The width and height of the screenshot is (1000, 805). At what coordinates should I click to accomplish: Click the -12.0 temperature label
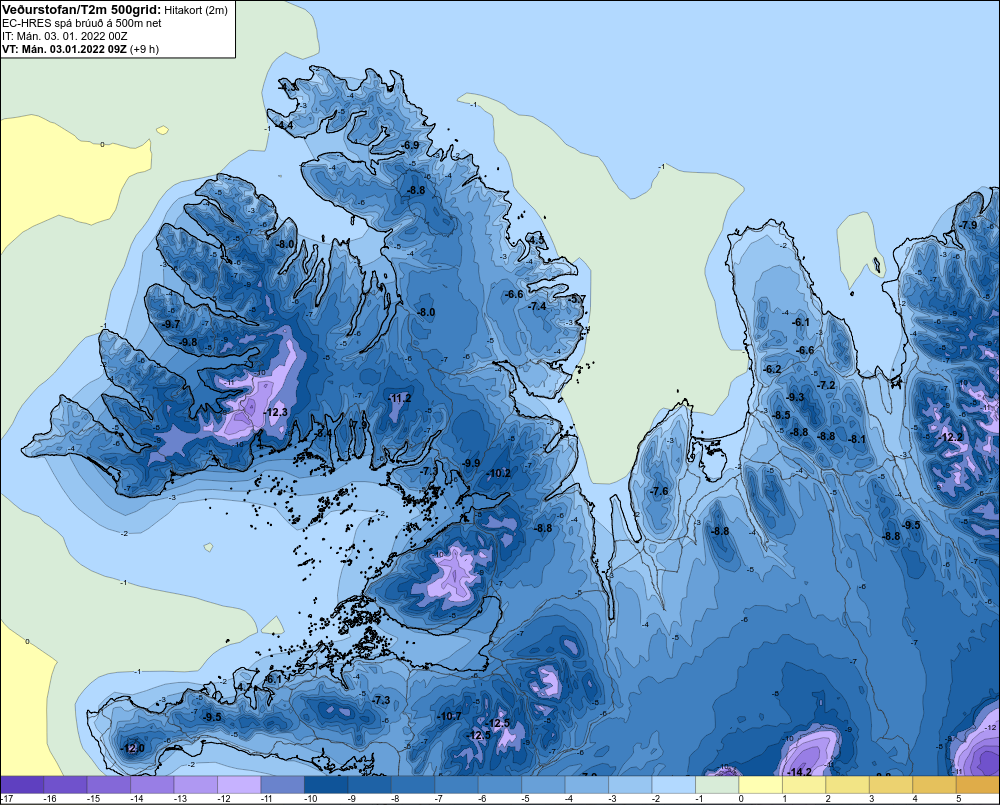[133, 748]
